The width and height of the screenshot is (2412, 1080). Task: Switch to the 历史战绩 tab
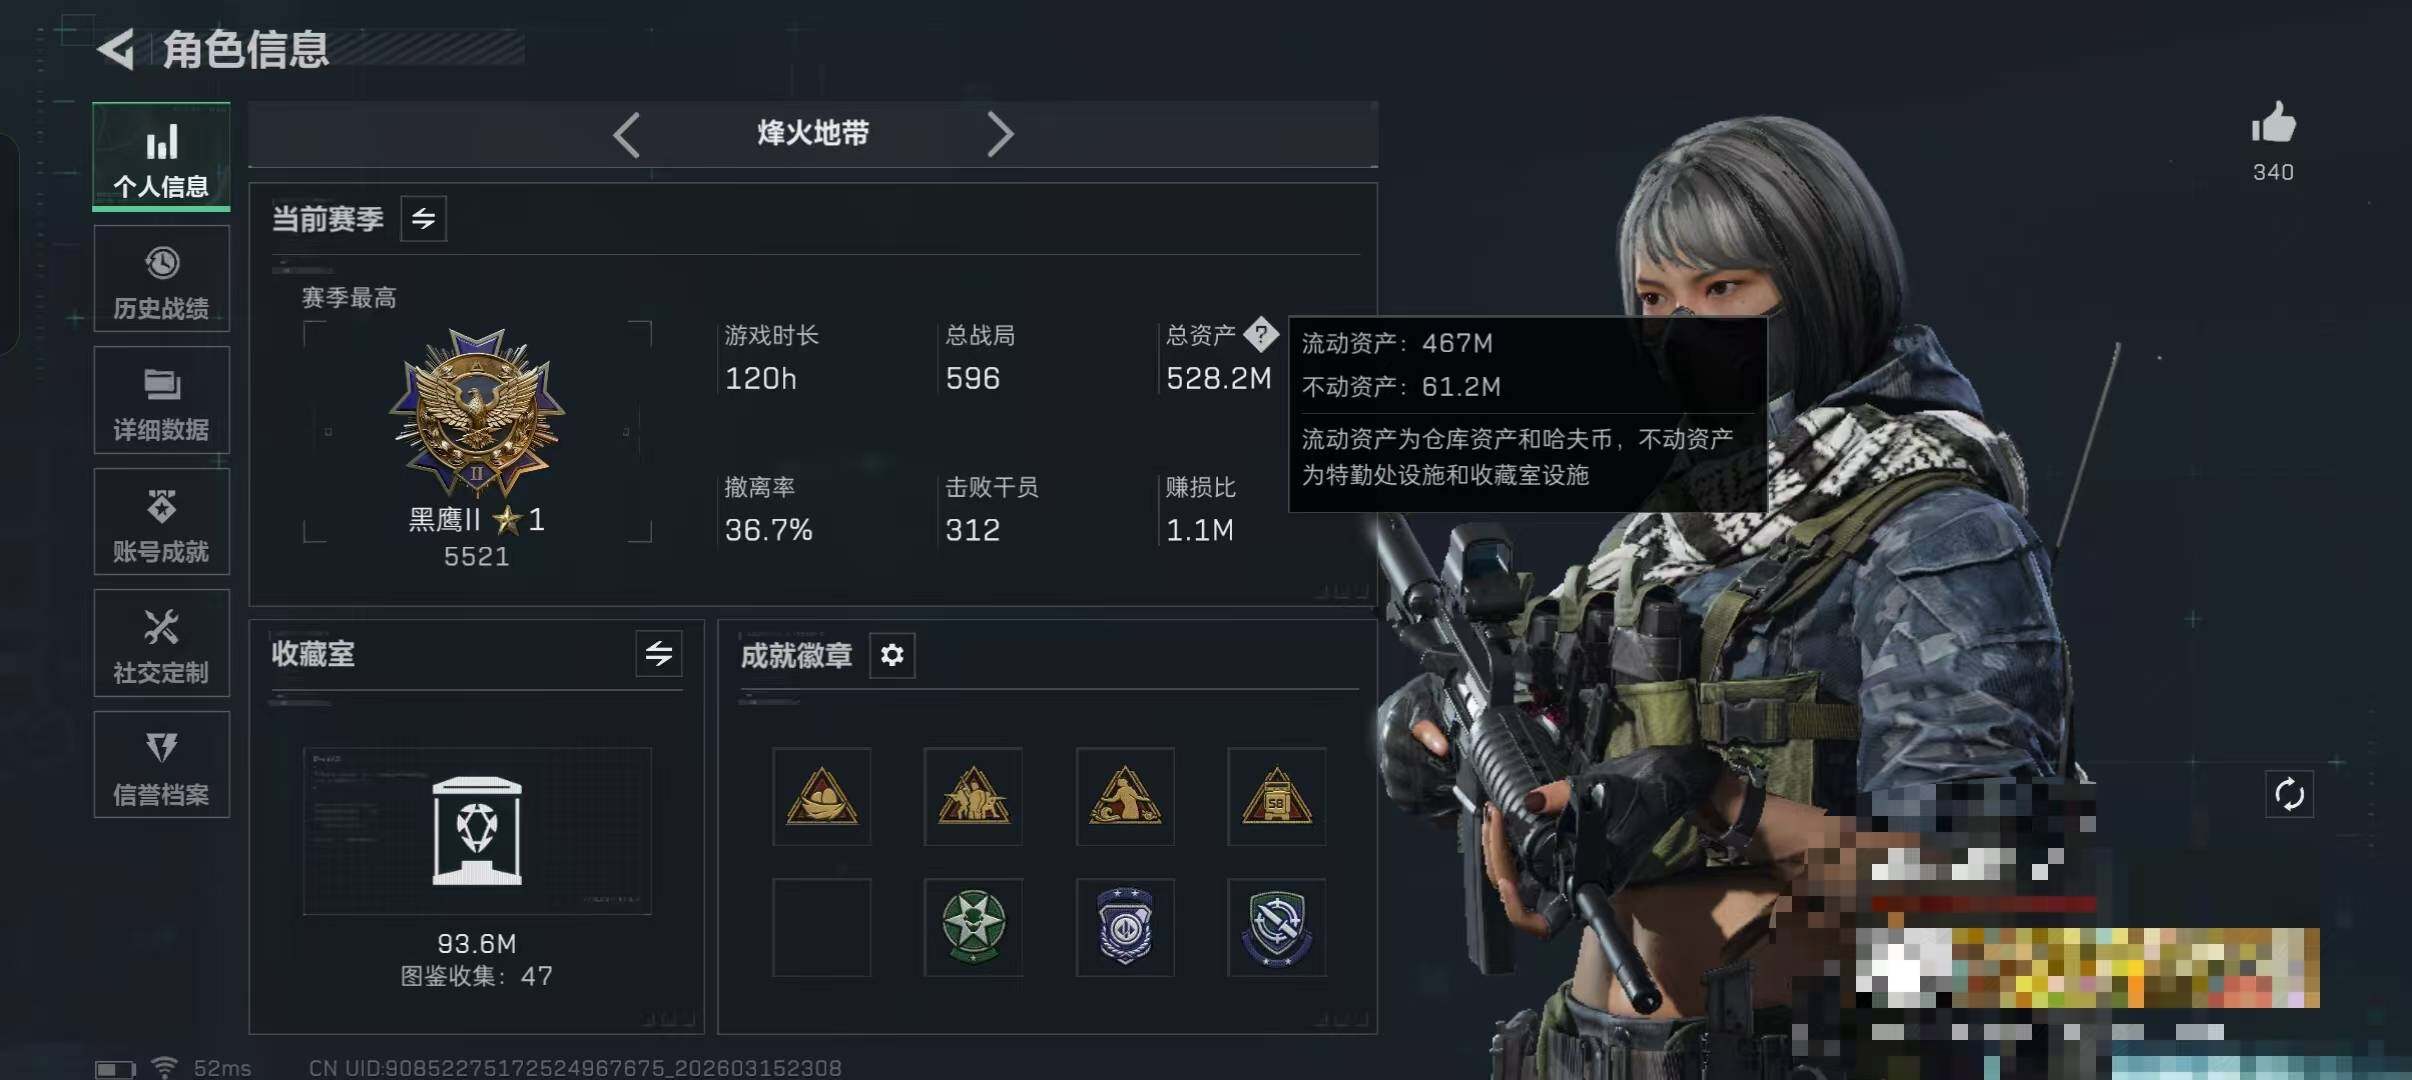[x=161, y=279]
